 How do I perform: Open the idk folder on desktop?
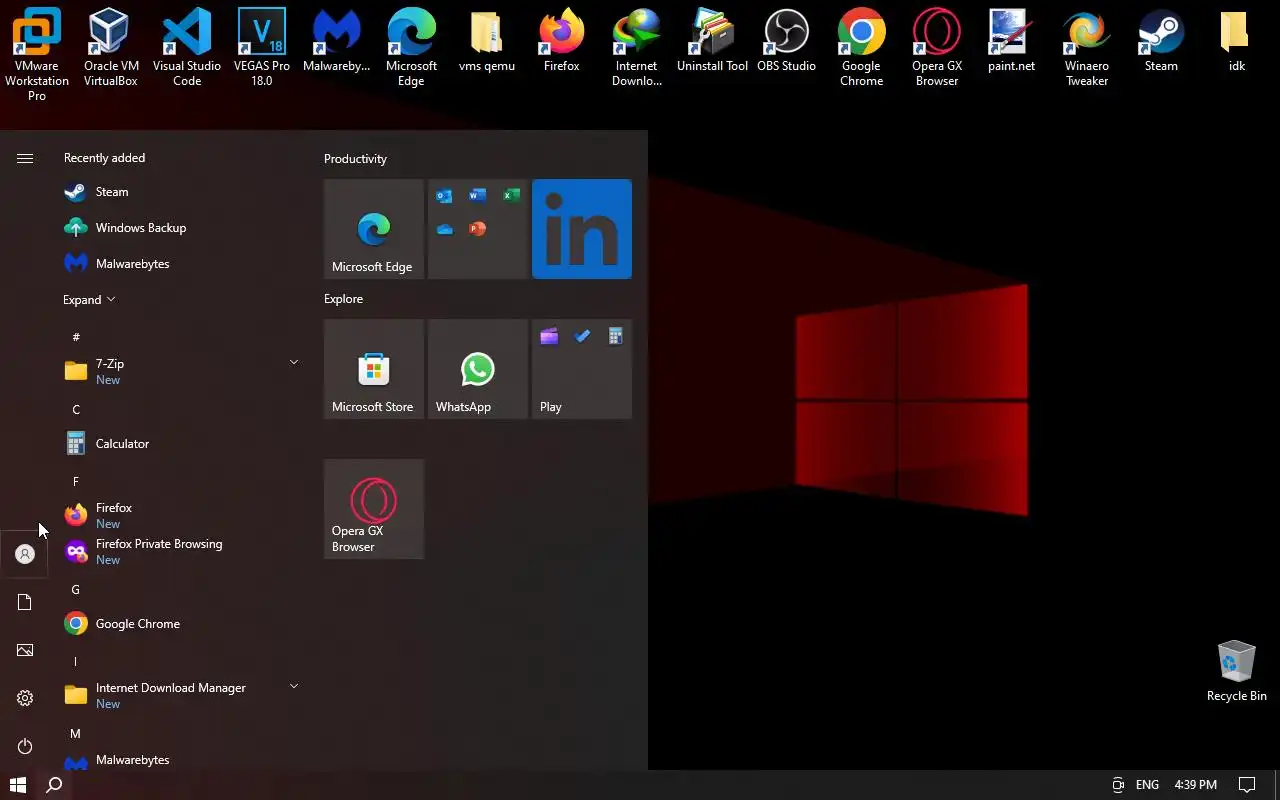[x=1237, y=40]
